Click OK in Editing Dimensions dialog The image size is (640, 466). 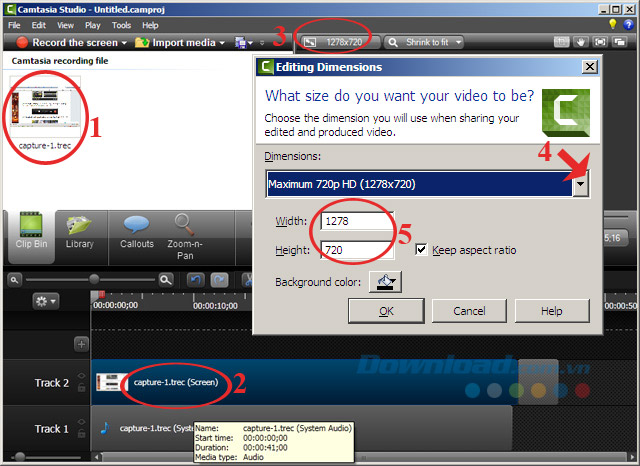coord(386,311)
